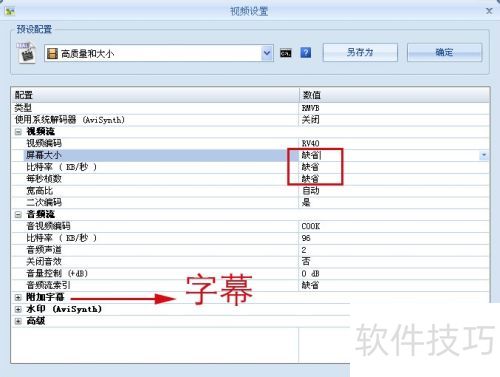Click the 是 value of 二次编码
Viewport: 500px width, 377px height.
(x=306, y=203)
